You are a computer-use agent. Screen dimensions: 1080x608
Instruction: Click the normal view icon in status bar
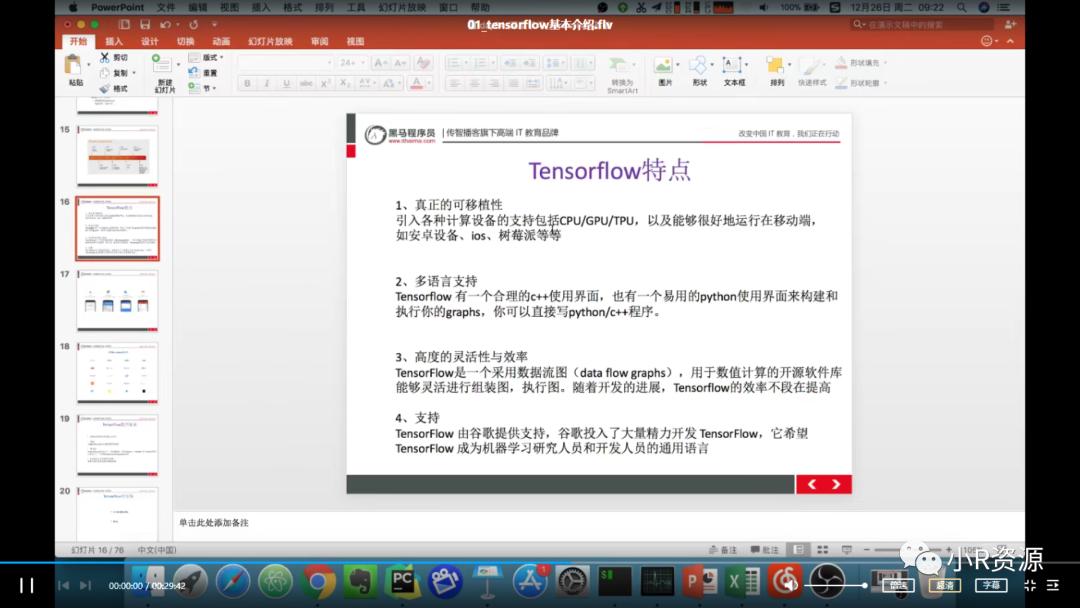click(x=798, y=550)
